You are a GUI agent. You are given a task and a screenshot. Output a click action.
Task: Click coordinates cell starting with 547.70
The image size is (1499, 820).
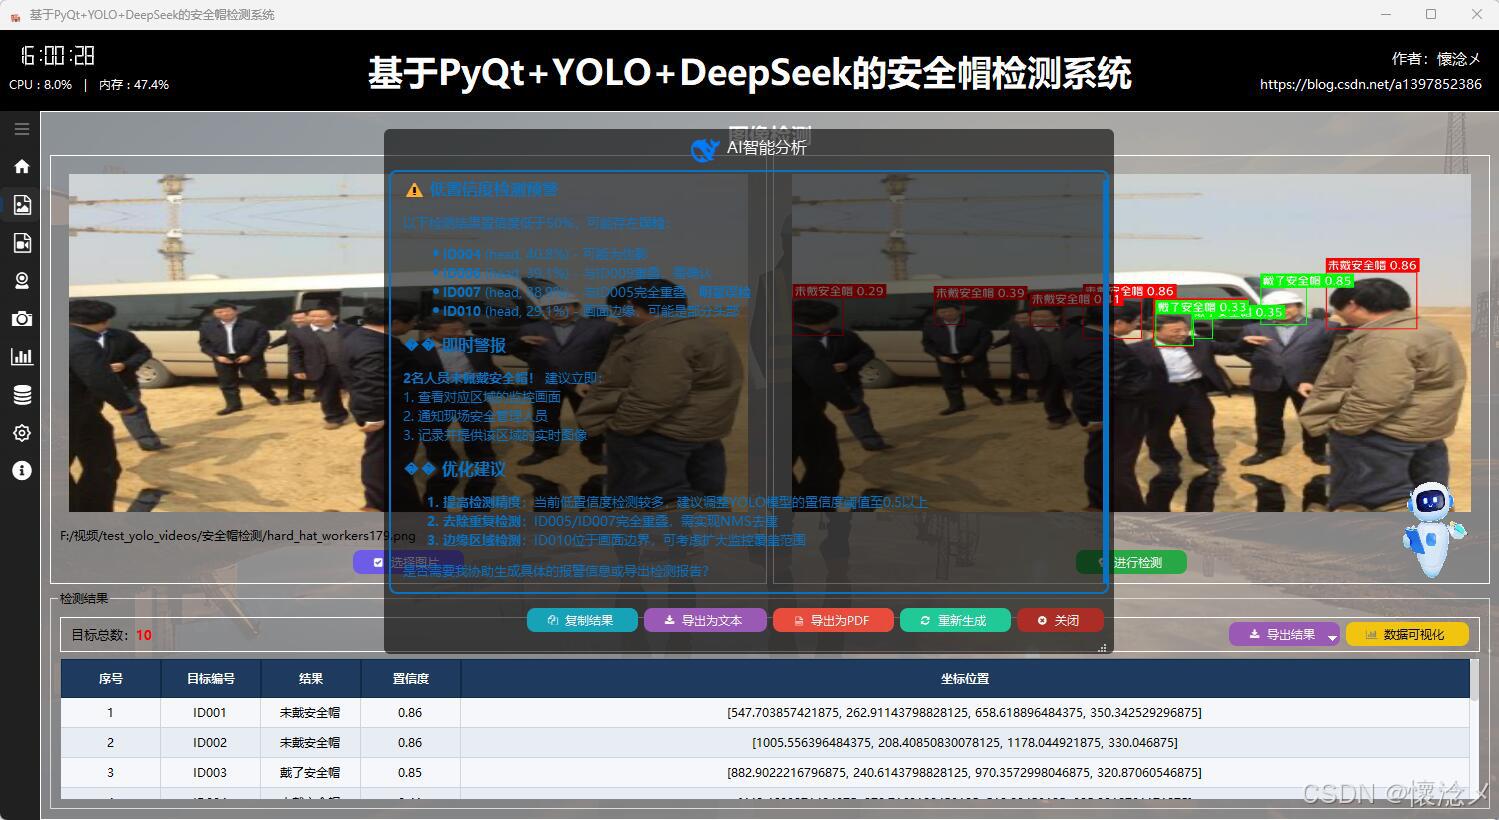click(965, 713)
